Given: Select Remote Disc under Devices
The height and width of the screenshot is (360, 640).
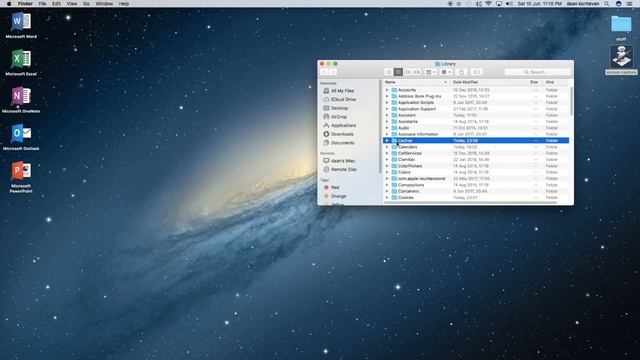Looking at the screenshot, I should coord(340,169).
